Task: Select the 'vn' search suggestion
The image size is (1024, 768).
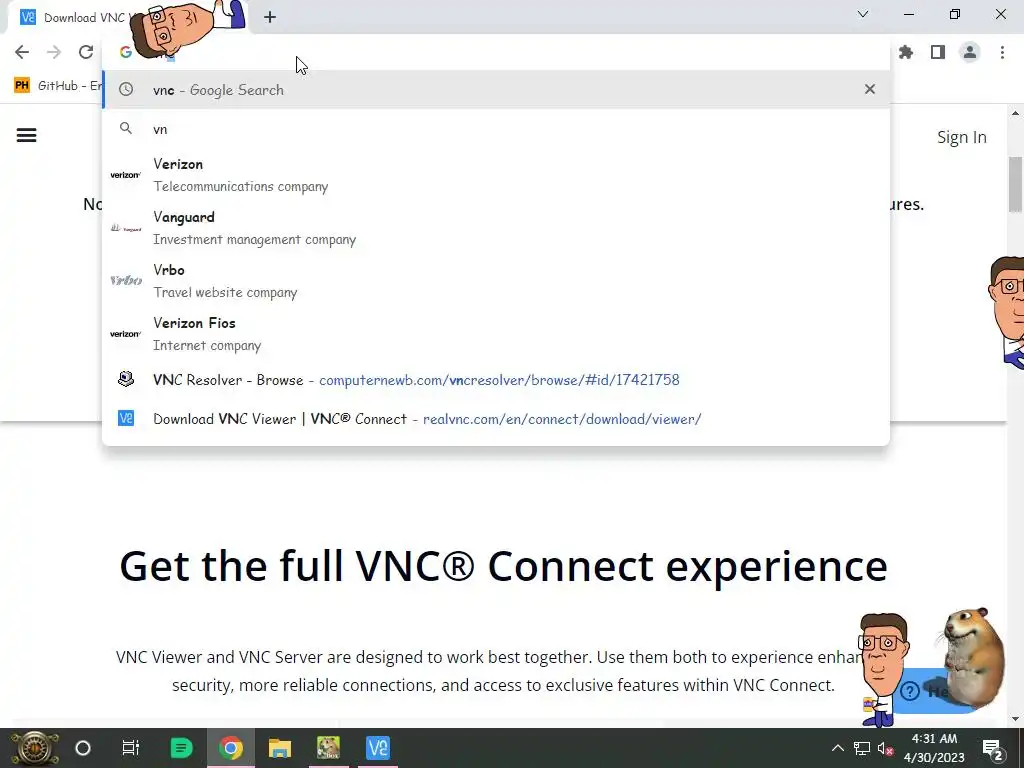Action: 496,129
